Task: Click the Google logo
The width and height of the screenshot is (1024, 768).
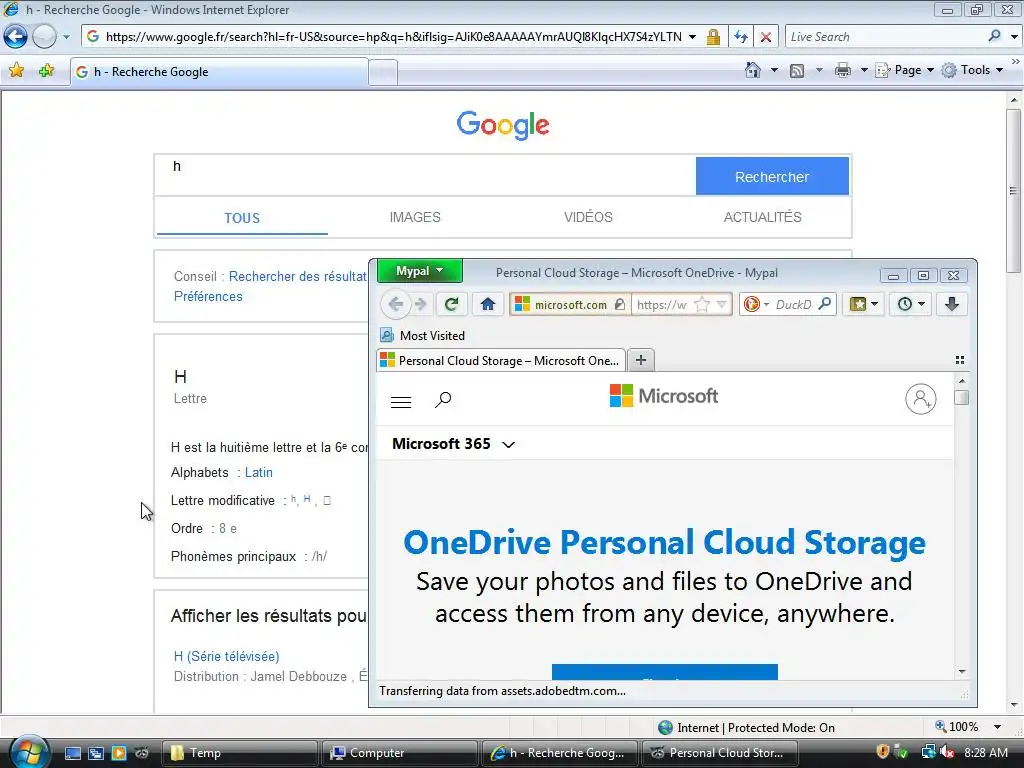Action: click(503, 124)
